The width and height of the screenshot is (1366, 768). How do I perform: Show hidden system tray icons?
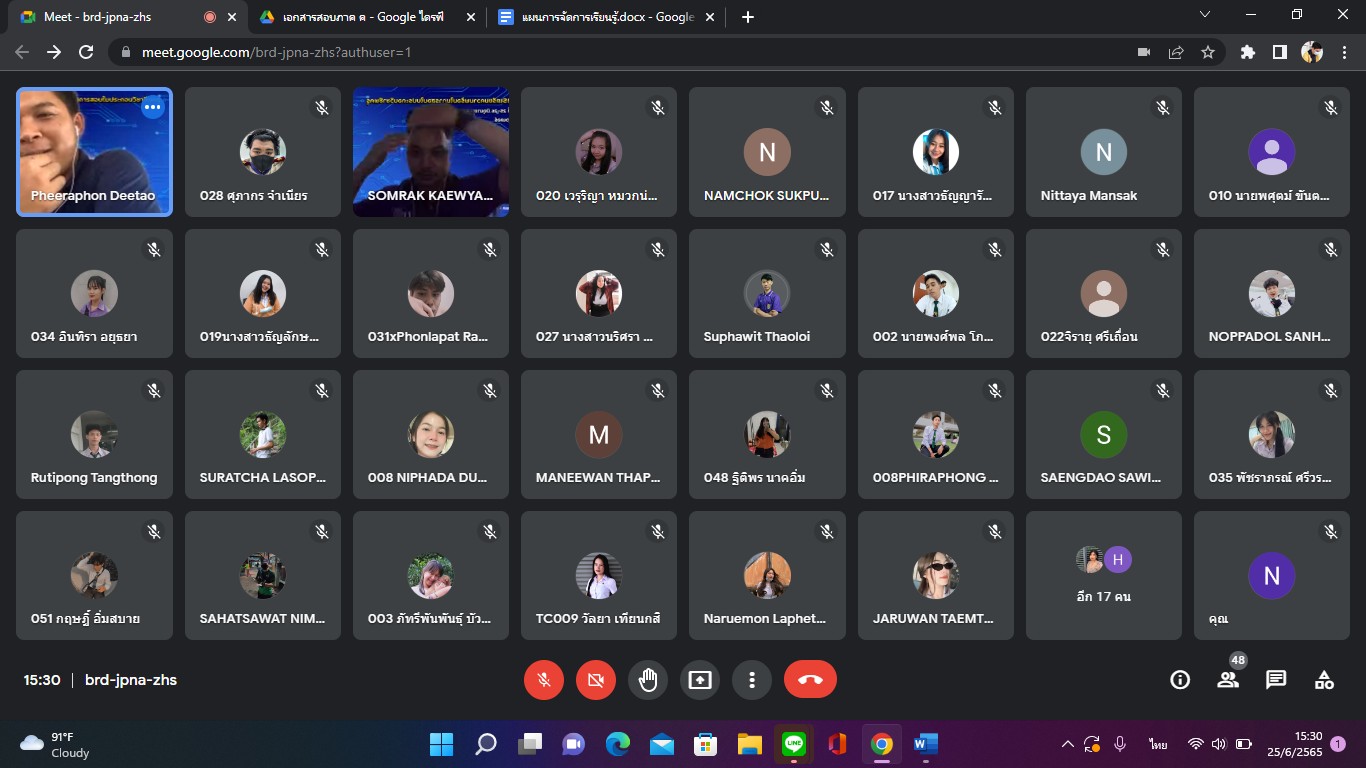[1067, 744]
